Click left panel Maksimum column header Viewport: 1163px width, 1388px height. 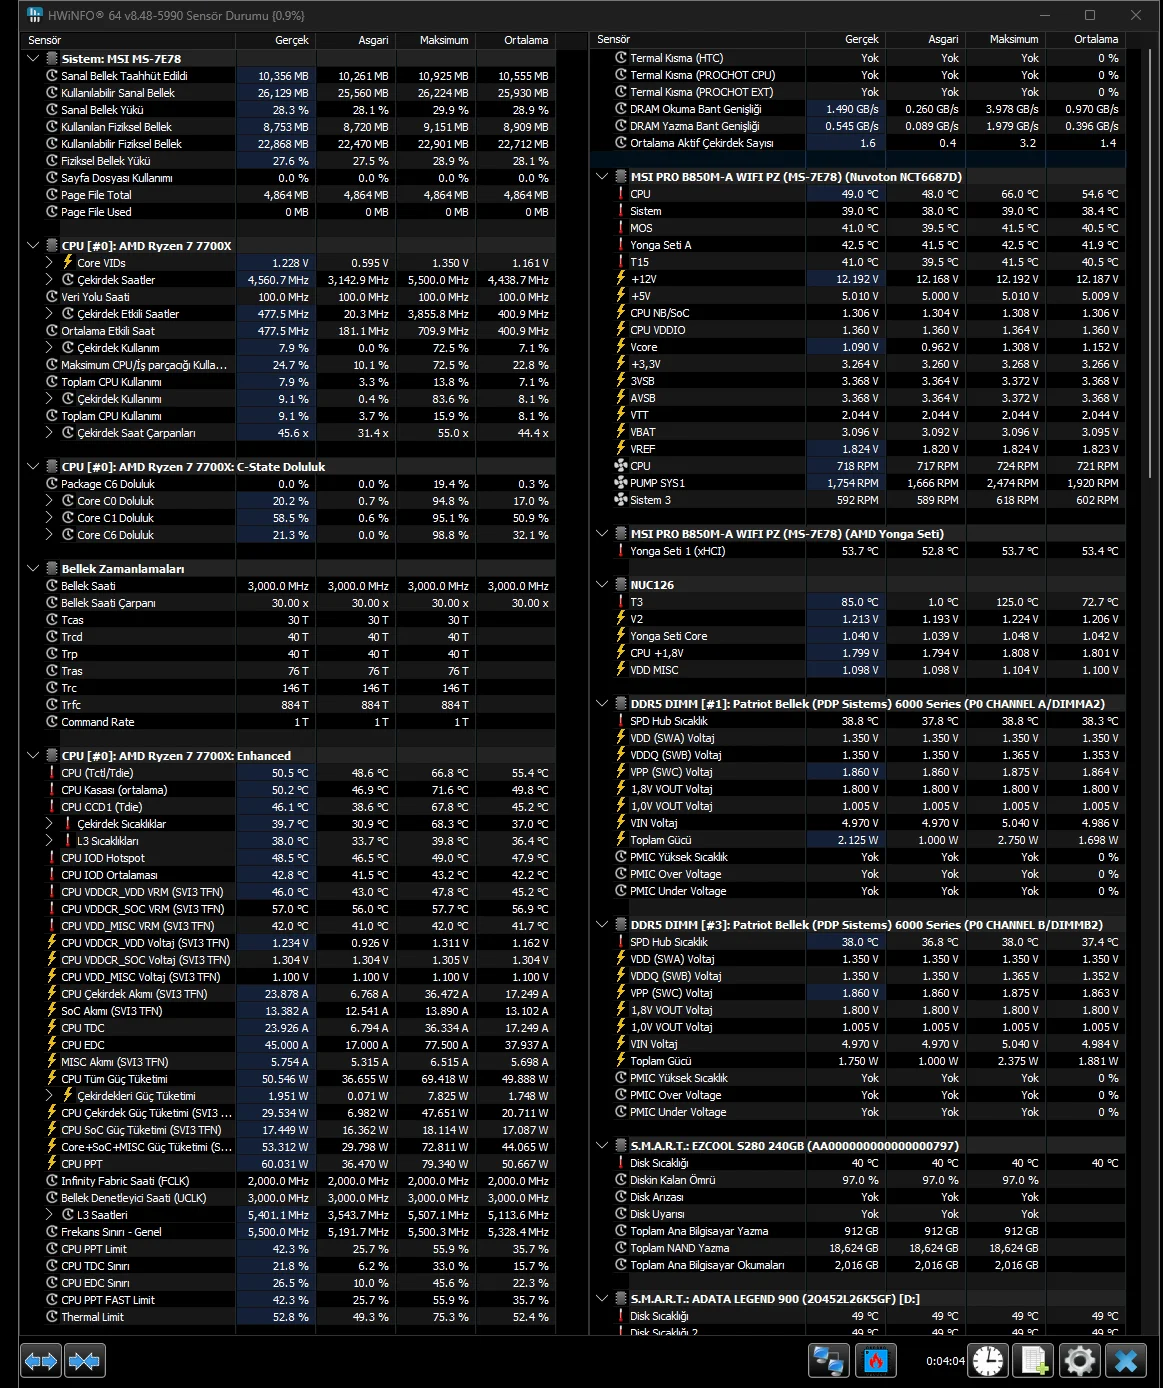coord(435,40)
